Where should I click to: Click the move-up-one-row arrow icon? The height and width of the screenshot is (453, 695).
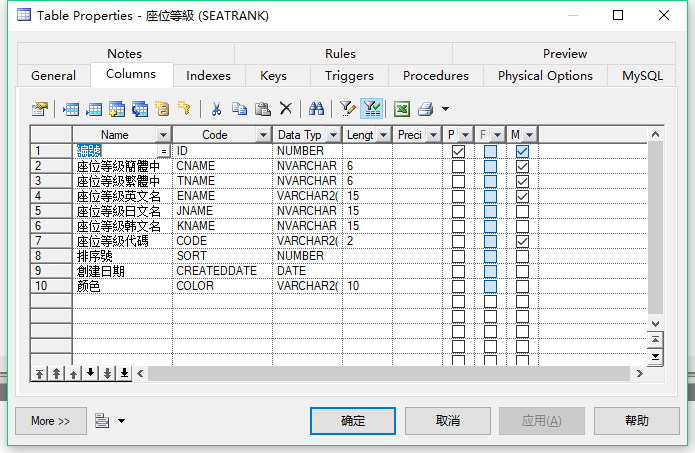point(73,374)
